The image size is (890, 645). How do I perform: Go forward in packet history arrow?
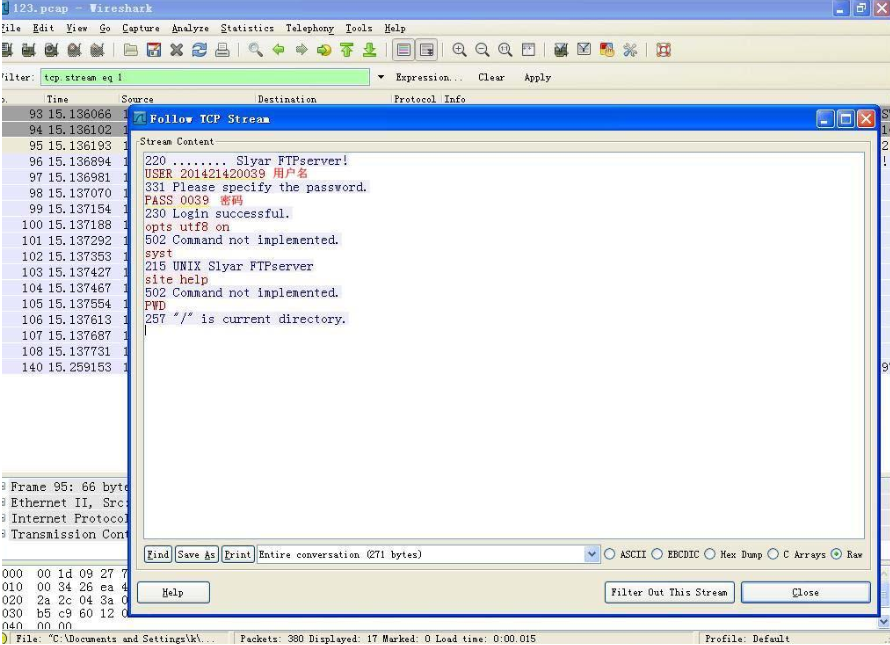click(301, 50)
